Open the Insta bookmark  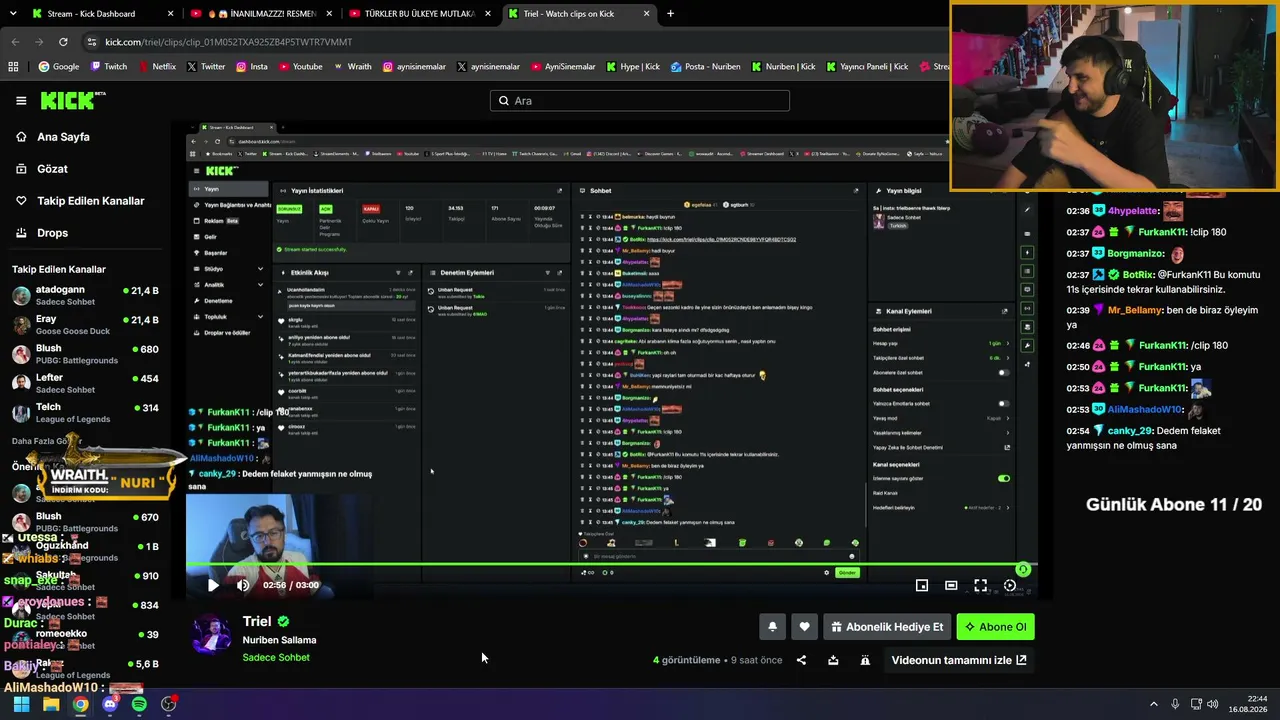click(x=252, y=67)
